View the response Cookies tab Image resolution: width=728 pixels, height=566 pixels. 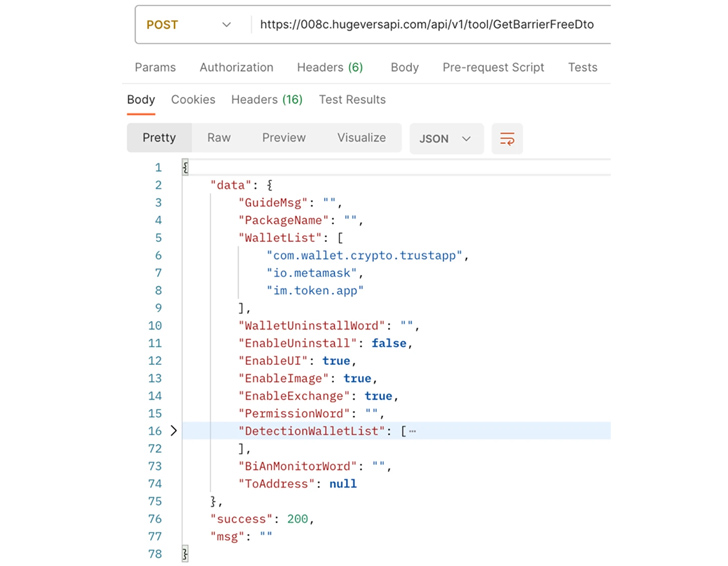tap(193, 100)
